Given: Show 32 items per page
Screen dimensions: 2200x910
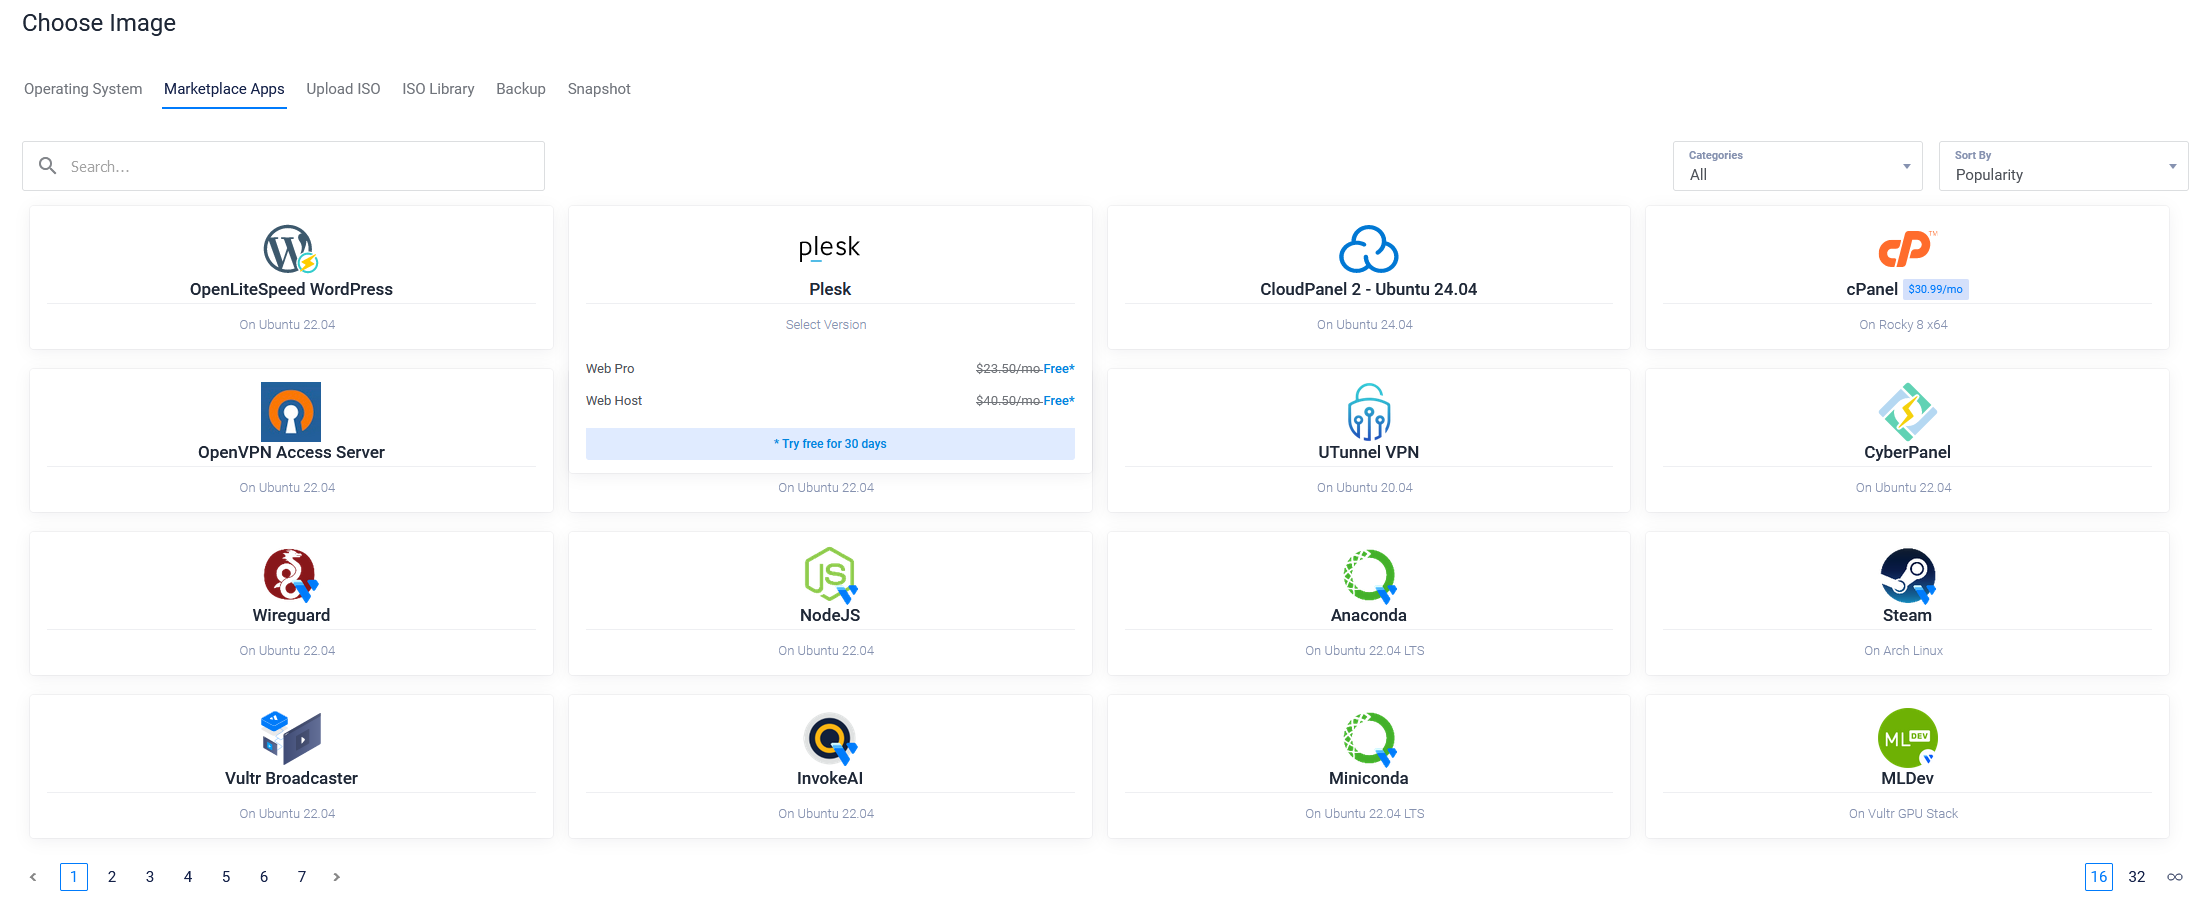Looking at the screenshot, I should [x=2137, y=877].
